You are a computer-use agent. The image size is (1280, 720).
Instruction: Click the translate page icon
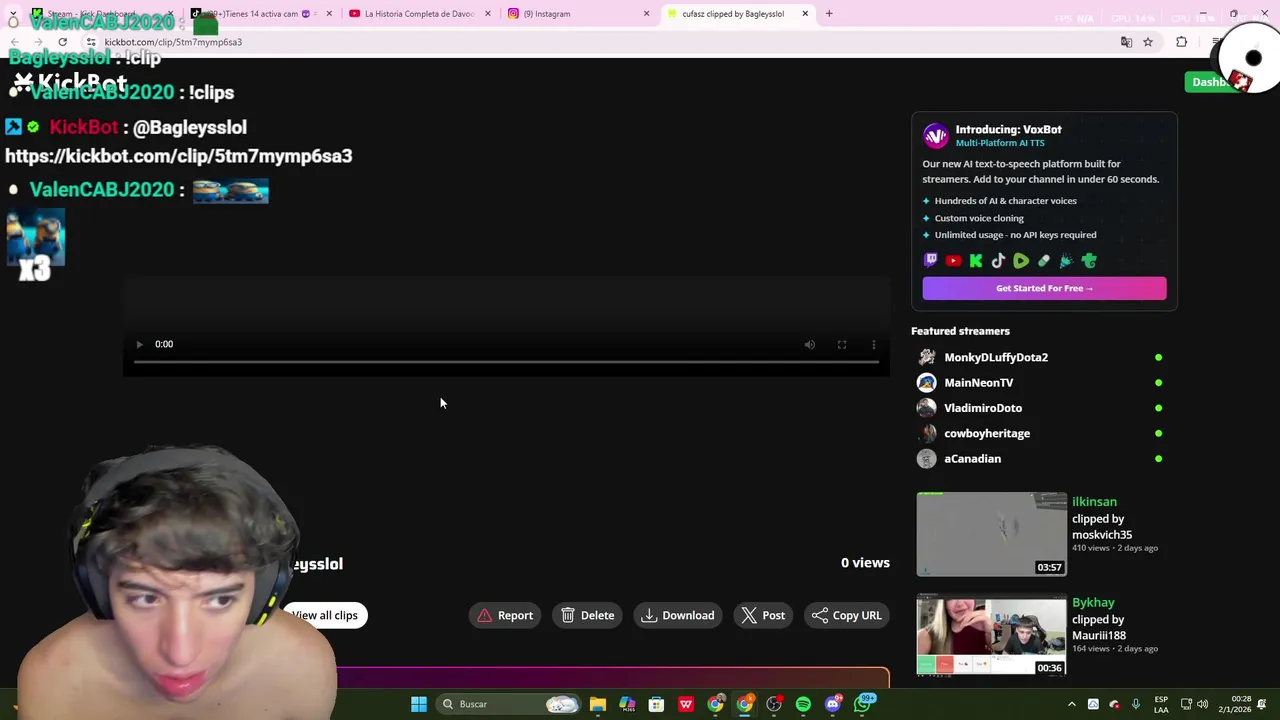coord(1126,42)
